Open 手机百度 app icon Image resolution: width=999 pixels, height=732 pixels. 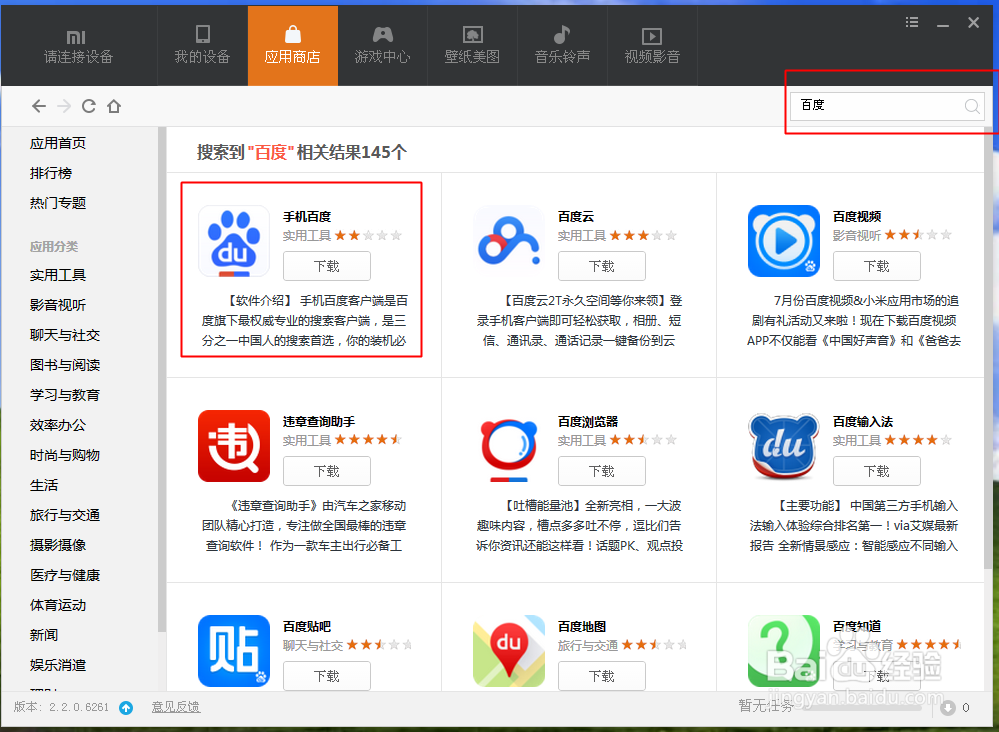pyautogui.click(x=233, y=241)
